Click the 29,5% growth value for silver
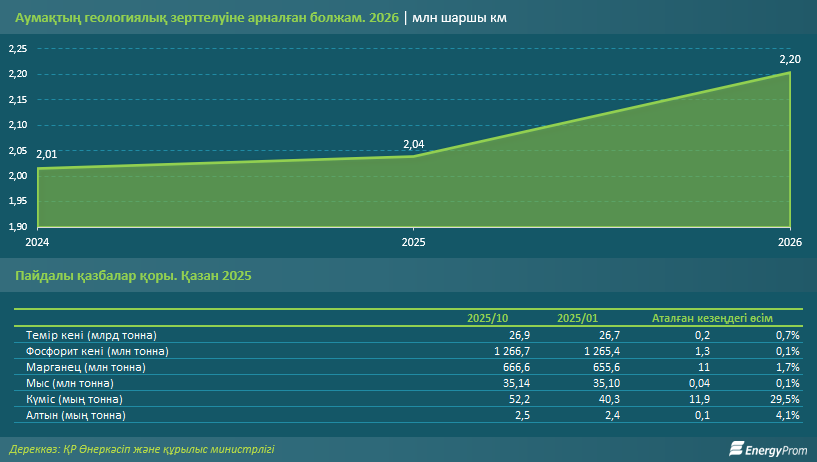The image size is (817, 462). [784, 399]
